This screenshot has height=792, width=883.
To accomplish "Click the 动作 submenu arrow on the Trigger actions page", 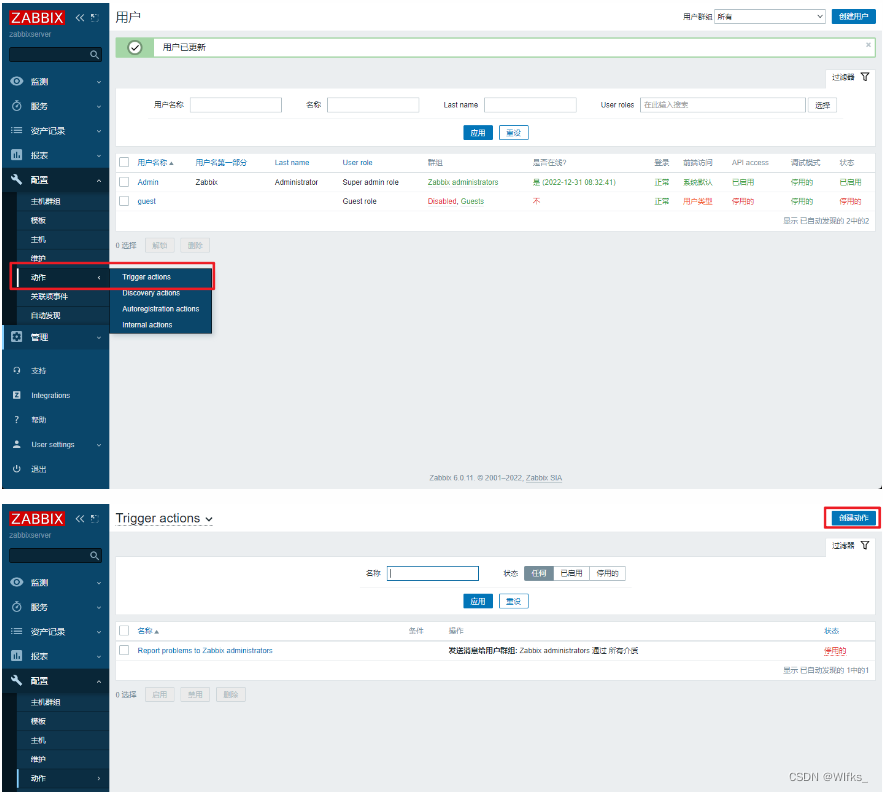I will pos(99,778).
